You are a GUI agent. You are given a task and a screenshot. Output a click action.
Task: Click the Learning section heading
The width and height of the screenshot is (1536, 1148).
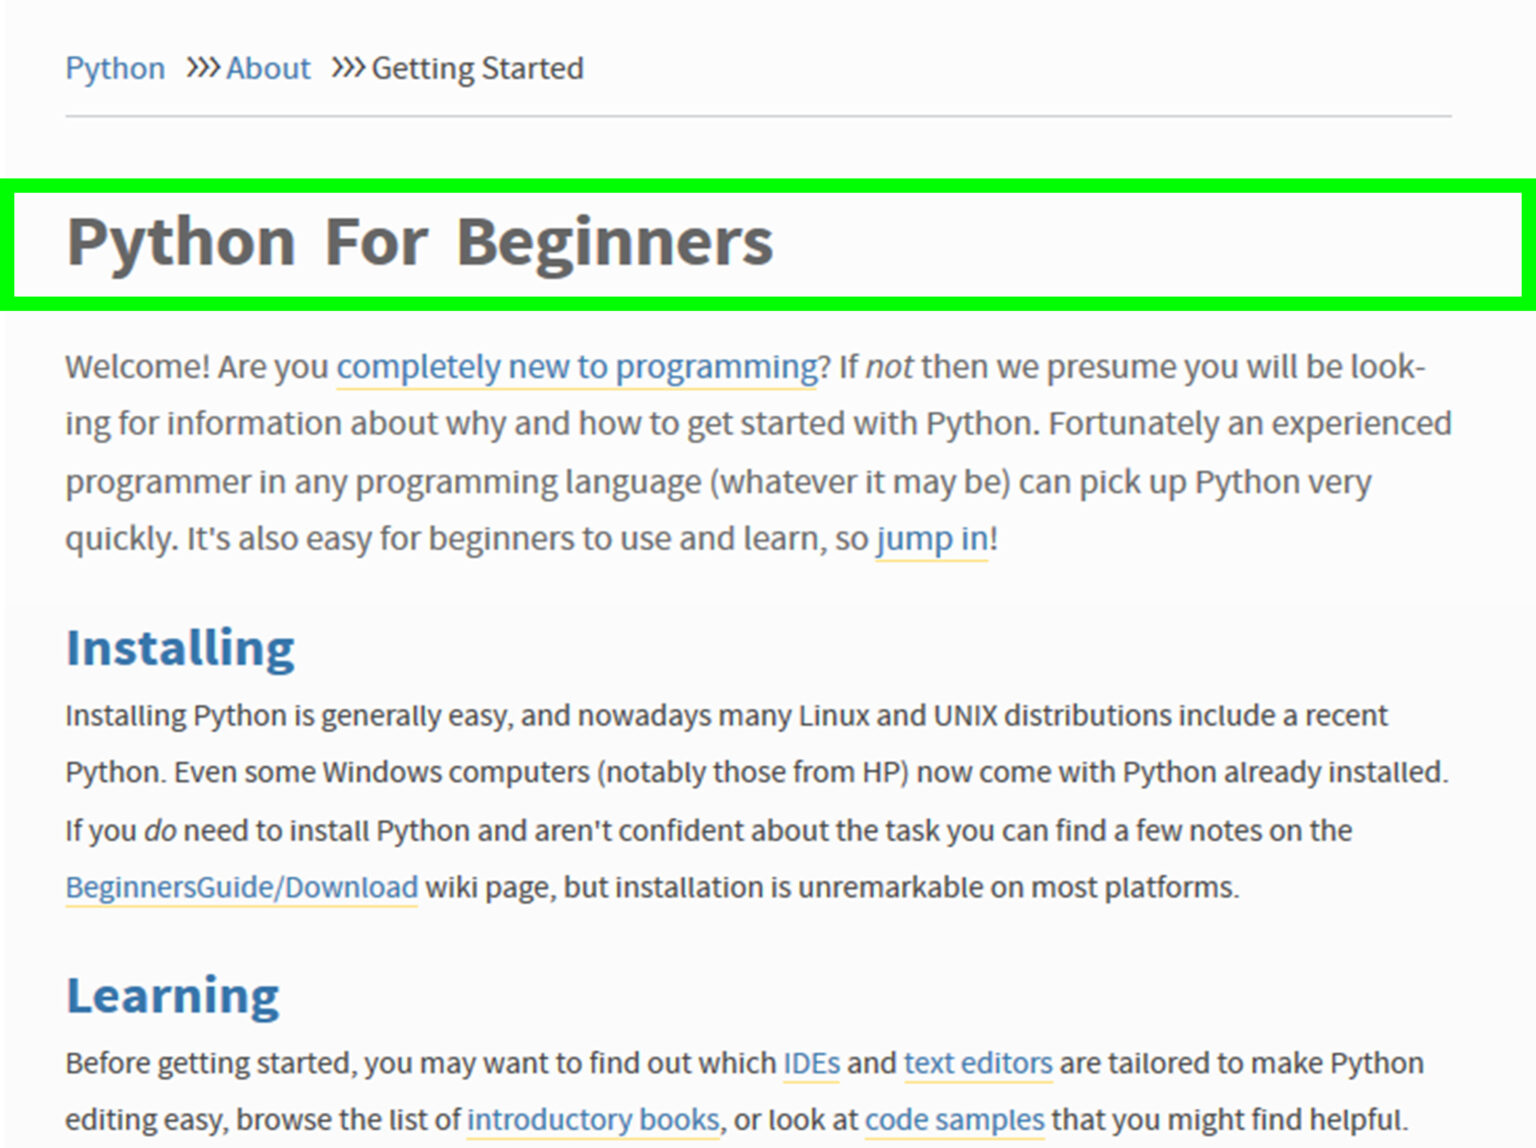coord(171,994)
